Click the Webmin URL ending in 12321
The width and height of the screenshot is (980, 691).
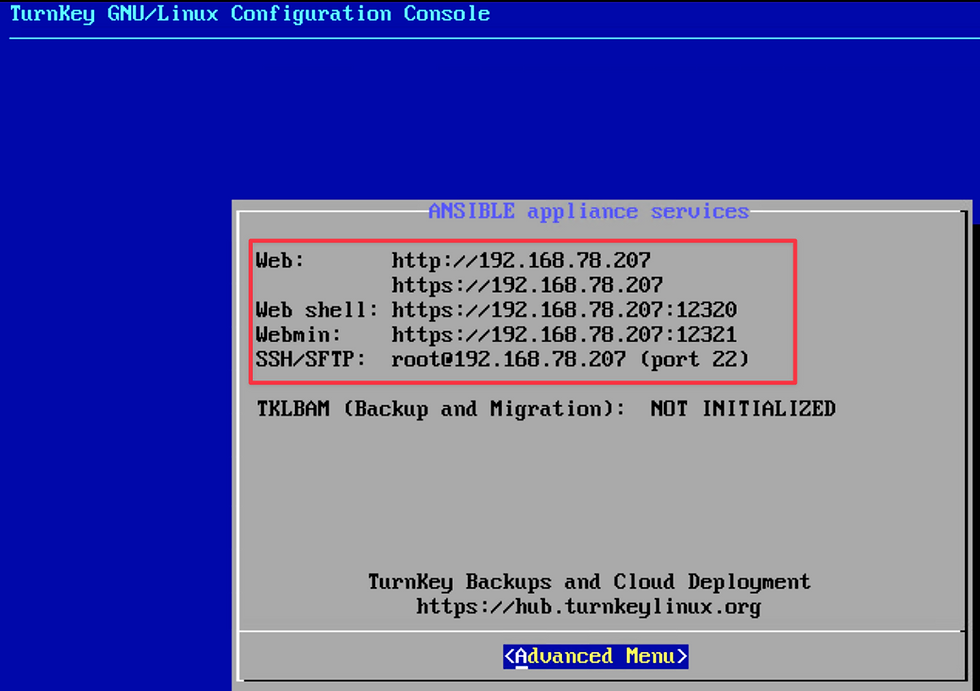point(564,335)
